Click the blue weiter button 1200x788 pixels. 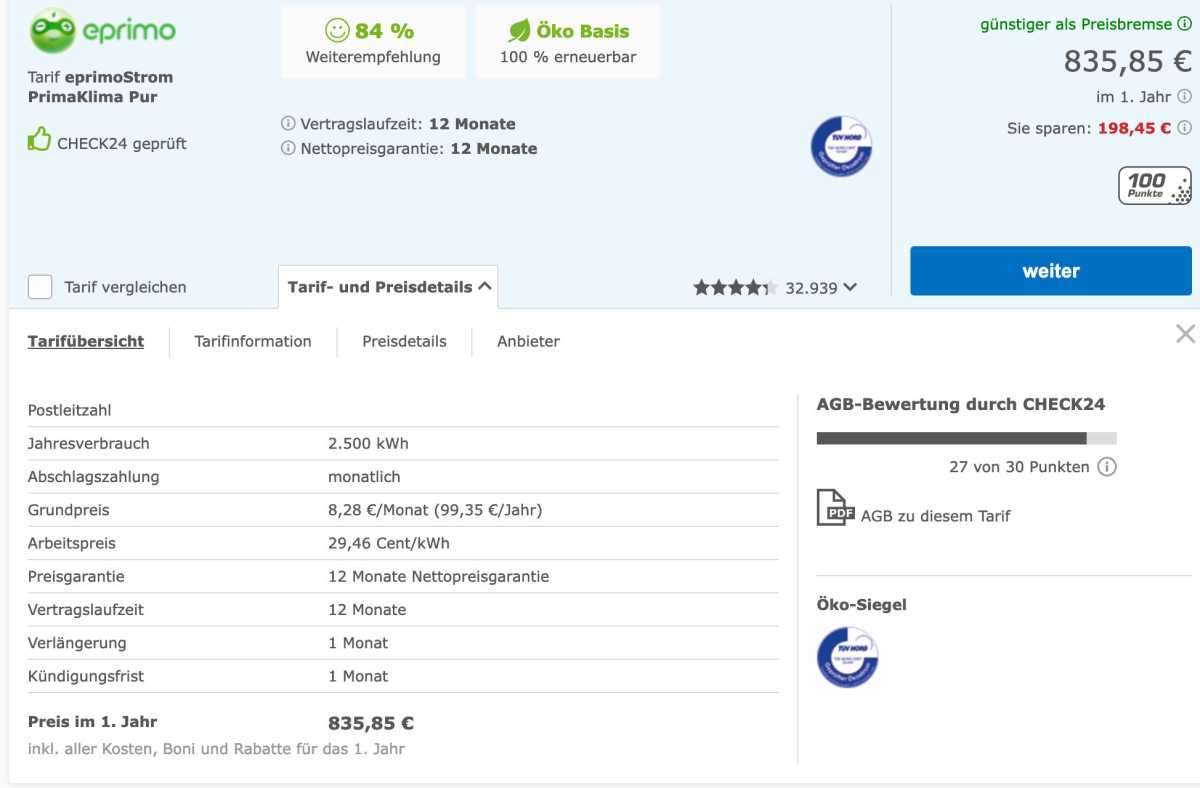pos(1051,271)
